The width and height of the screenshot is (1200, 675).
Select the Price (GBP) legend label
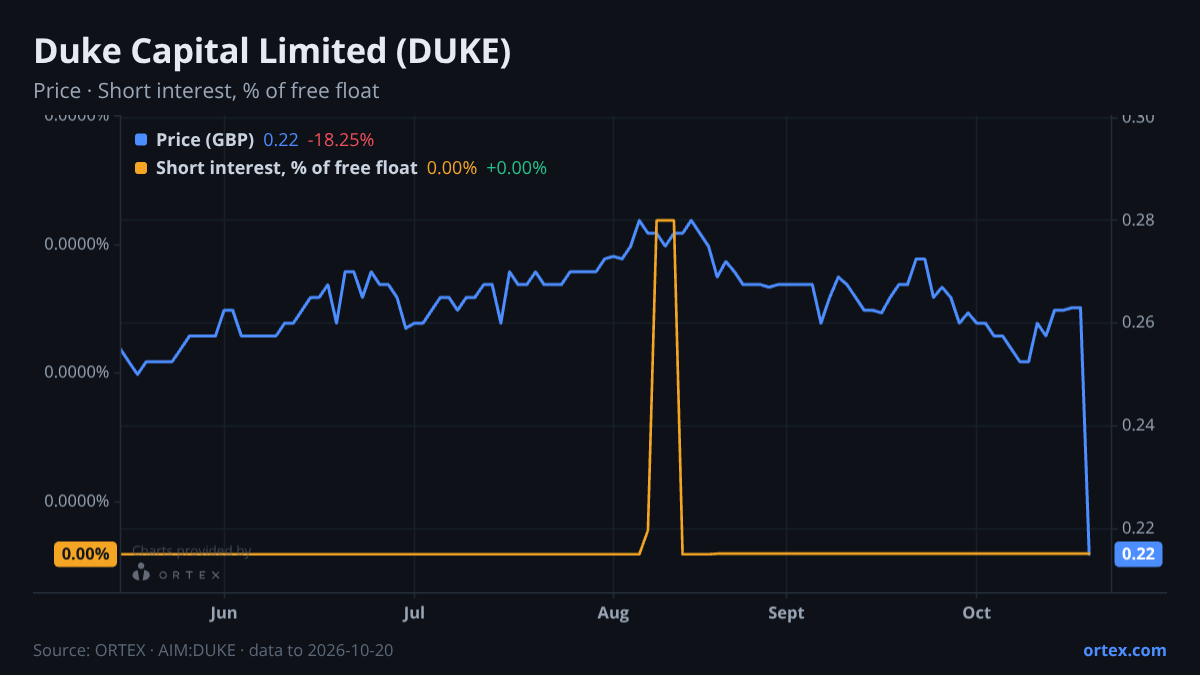pyautogui.click(x=205, y=140)
